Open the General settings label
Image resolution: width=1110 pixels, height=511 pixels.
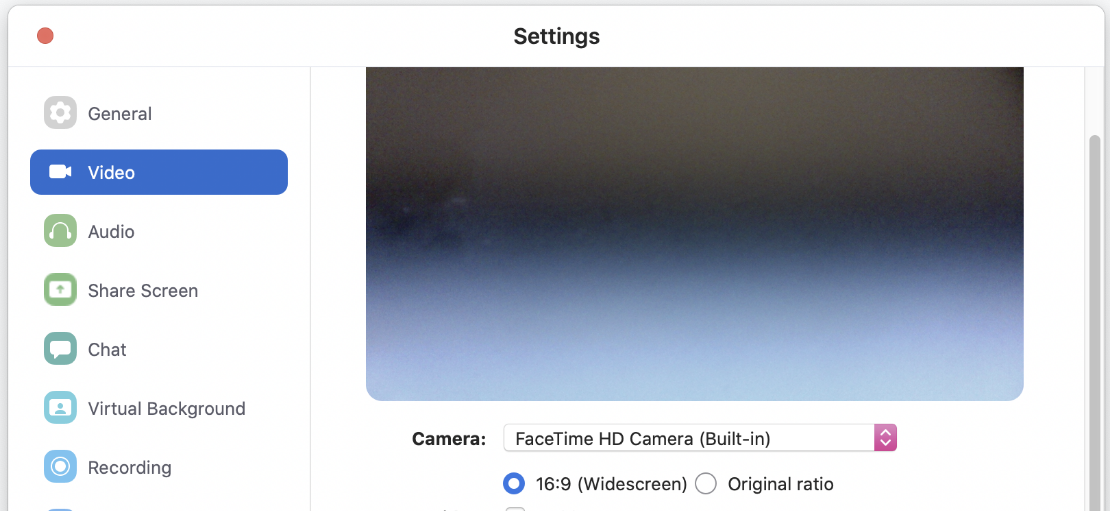coord(120,114)
